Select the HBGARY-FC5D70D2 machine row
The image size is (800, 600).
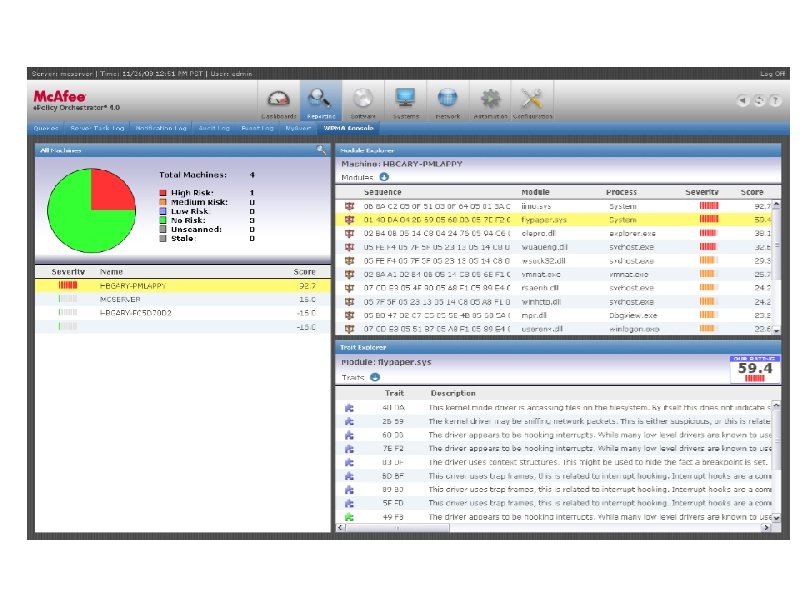click(183, 313)
